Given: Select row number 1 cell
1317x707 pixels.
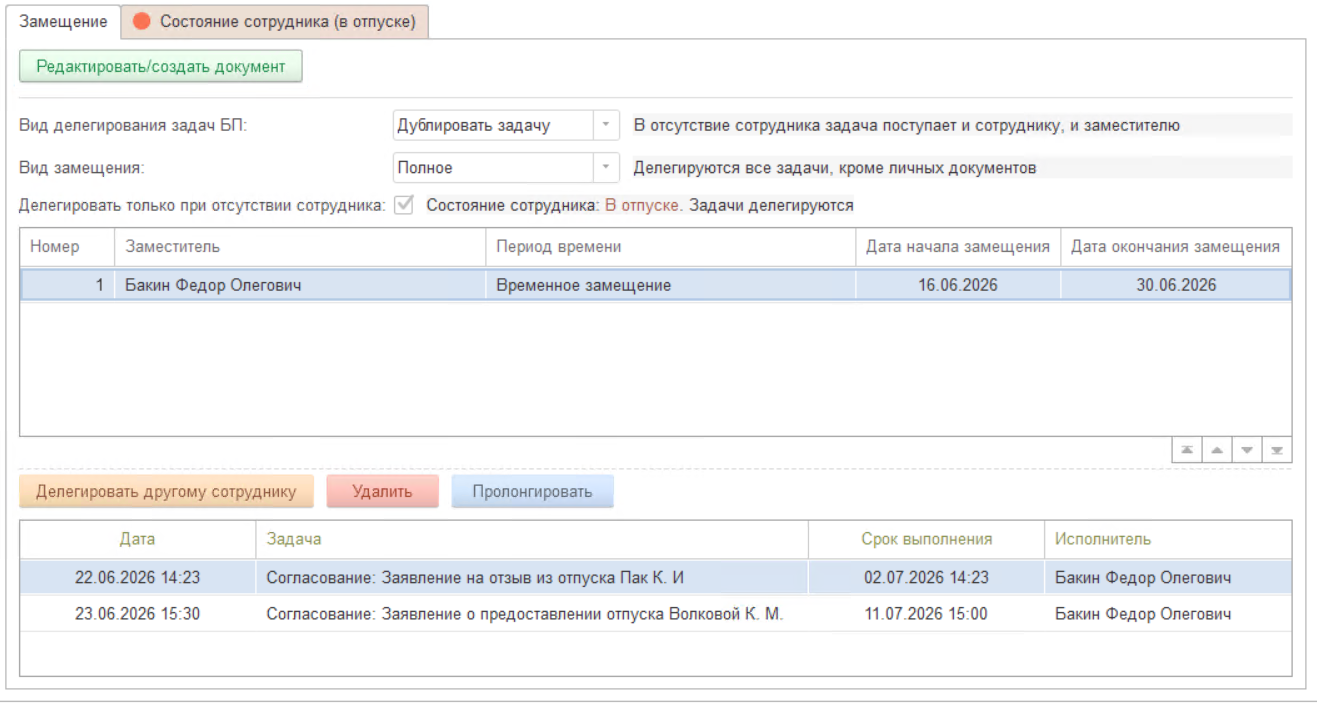Looking at the screenshot, I should click(67, 285).
